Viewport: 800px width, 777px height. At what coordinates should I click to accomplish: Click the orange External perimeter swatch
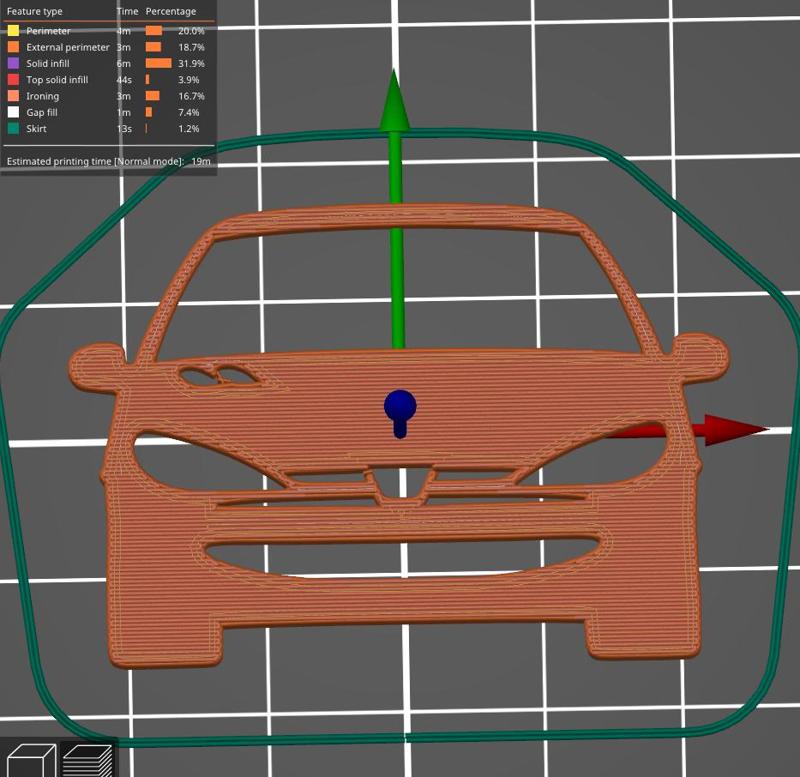click(13, 47)
